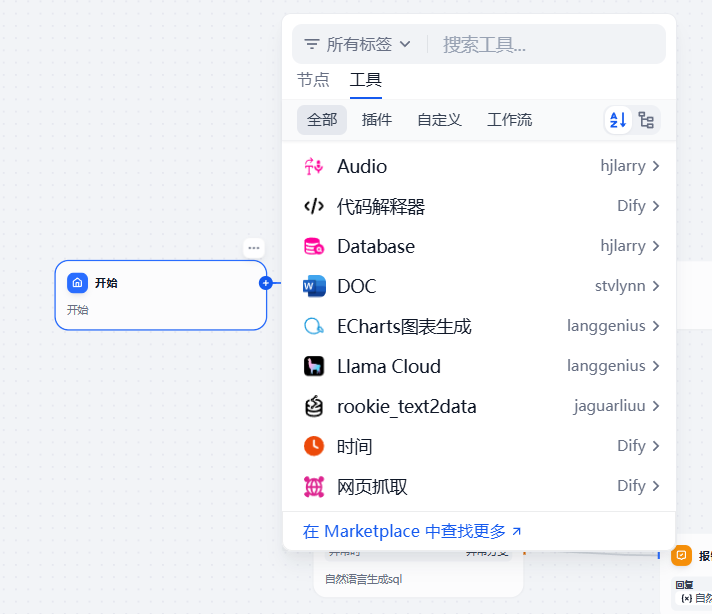This screenshot has height=614, width=712.
Task: Click the Llama Cloud tool name
Action: tap(389, 366)
